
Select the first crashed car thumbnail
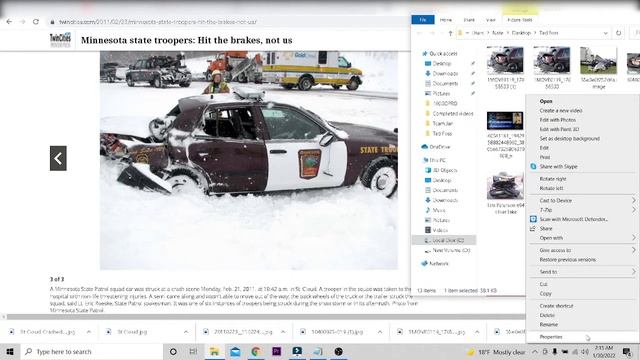pos(505,60)
